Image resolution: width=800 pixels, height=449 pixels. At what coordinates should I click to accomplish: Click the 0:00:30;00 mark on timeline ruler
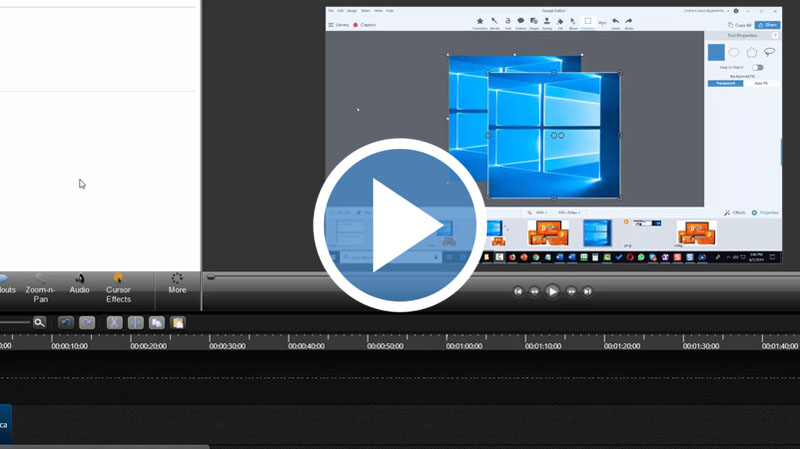click(x=227, y=346)
